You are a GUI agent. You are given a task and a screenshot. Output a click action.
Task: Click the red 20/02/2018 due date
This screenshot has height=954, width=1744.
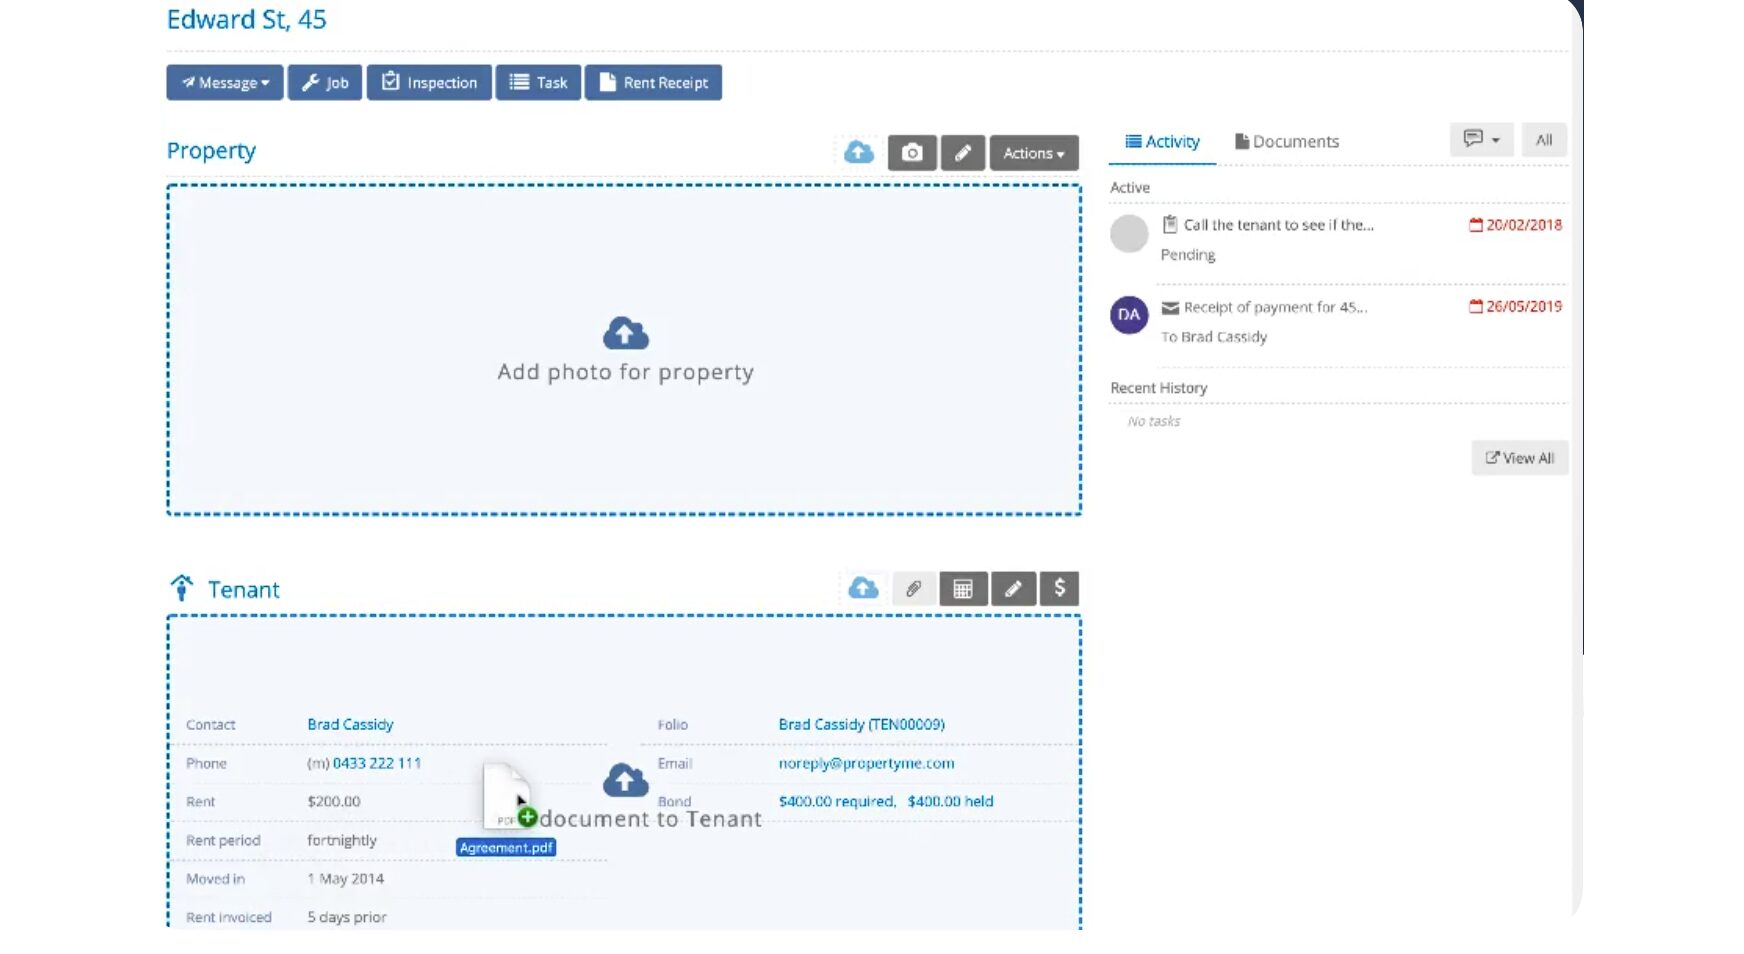tap(1515, 225)
